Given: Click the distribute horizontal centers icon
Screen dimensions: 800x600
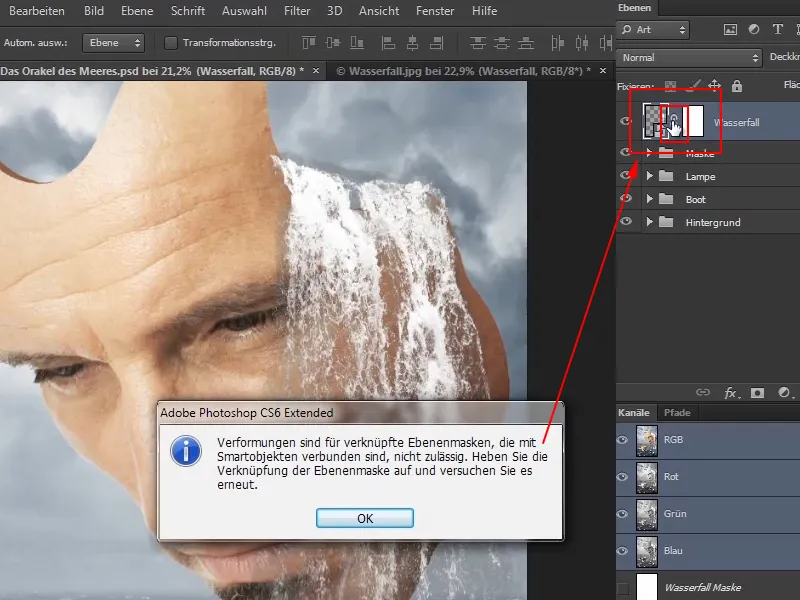Looking at the screenshot, I should point(582,43).
